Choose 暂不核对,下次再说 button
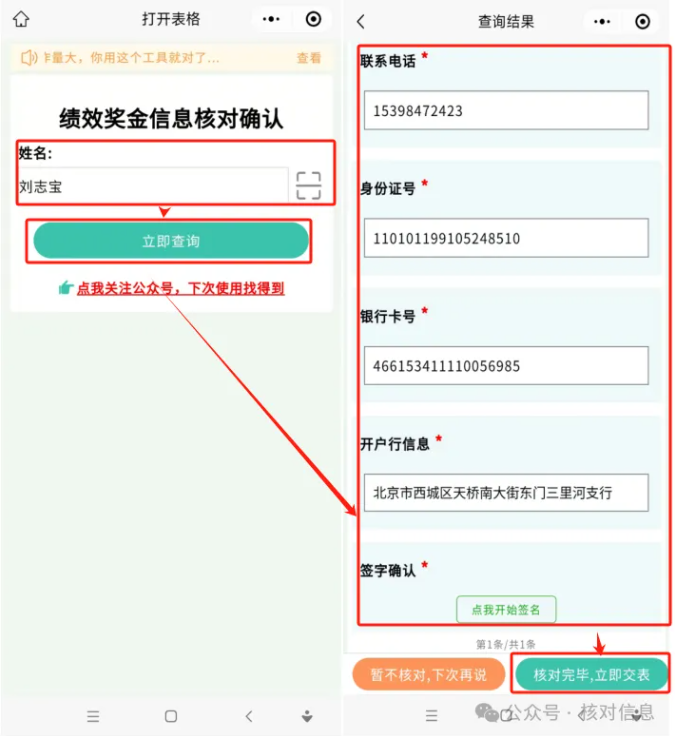 point(428,675)
